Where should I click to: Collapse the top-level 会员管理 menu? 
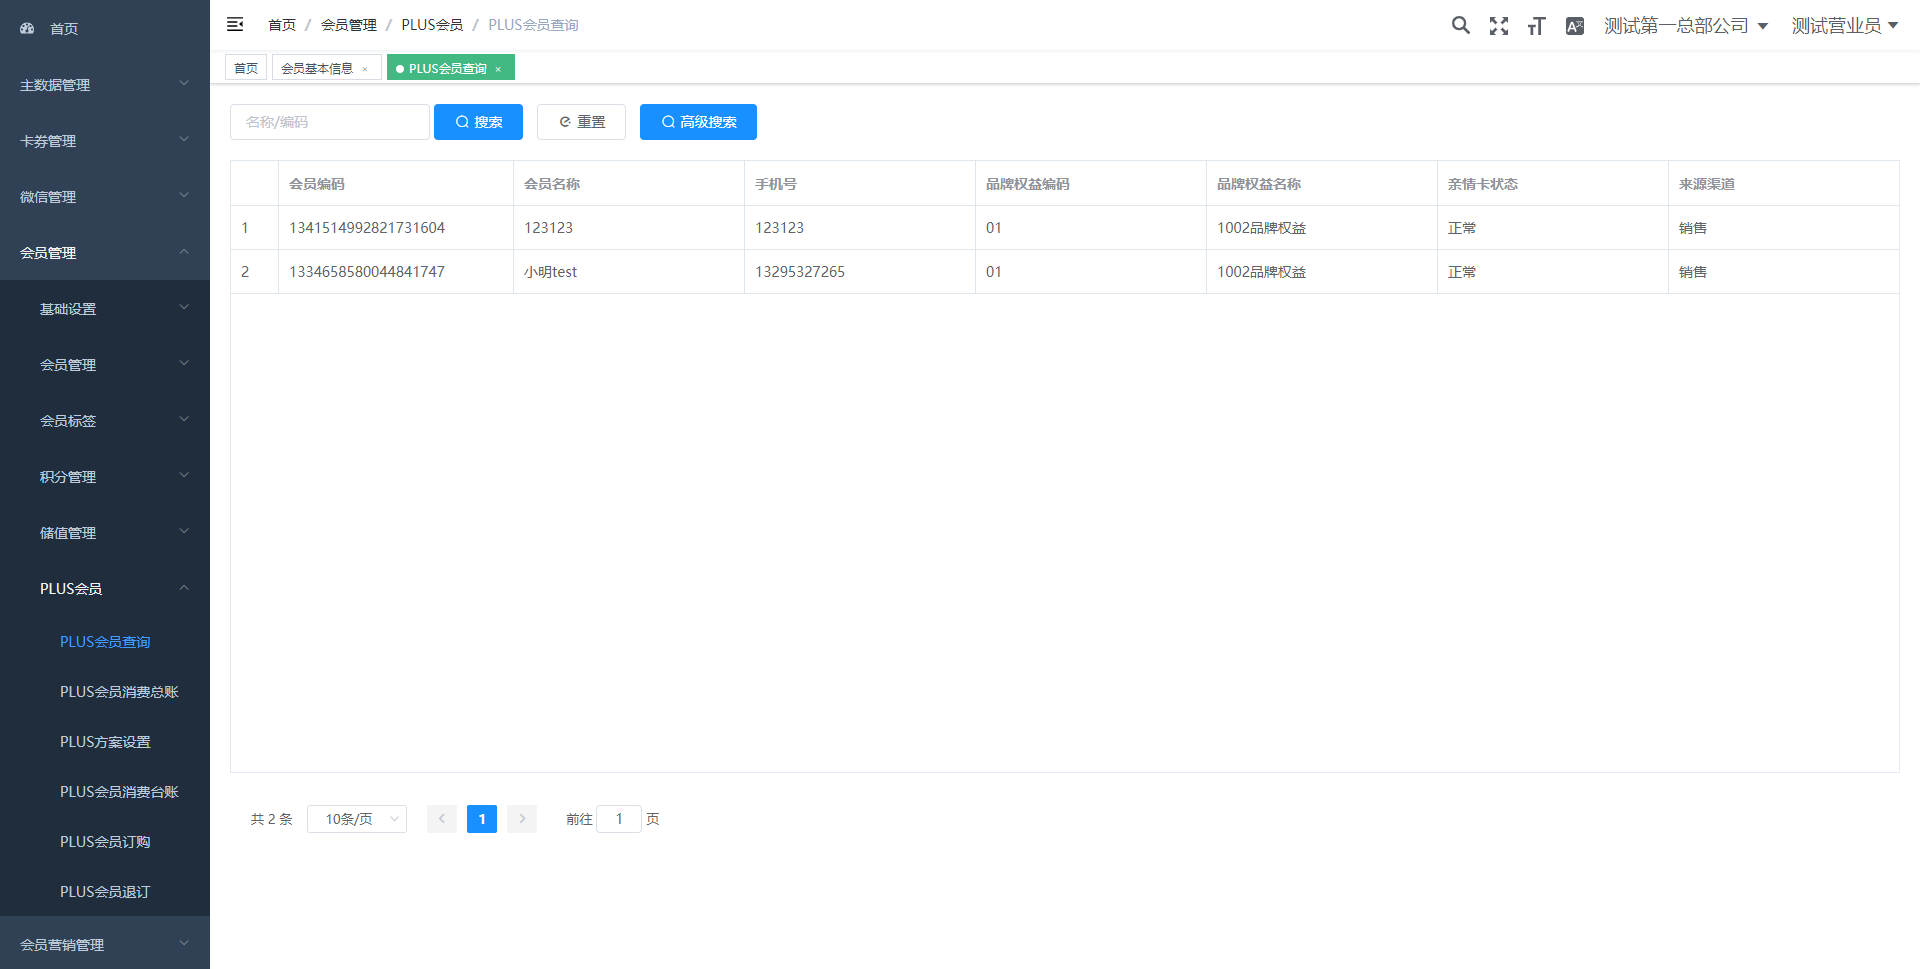(105, 253)
